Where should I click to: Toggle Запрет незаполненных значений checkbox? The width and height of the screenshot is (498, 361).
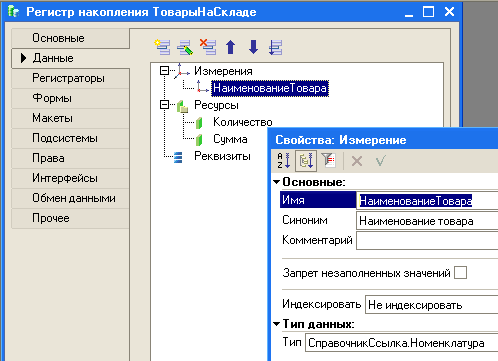click(461, 273)
